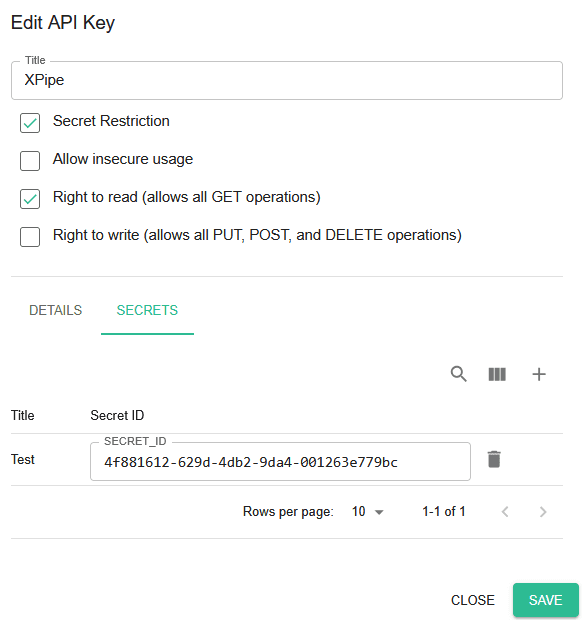
Task: Toggle the Right to read checkbox
Action: point(30,198)
